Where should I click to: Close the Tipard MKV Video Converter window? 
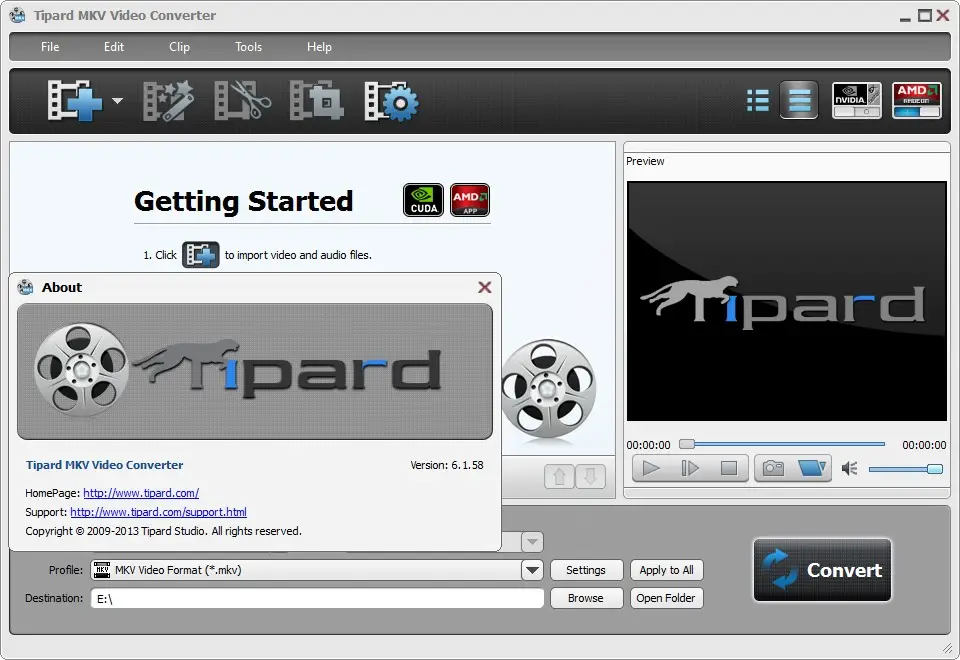[x=943, y=15]
